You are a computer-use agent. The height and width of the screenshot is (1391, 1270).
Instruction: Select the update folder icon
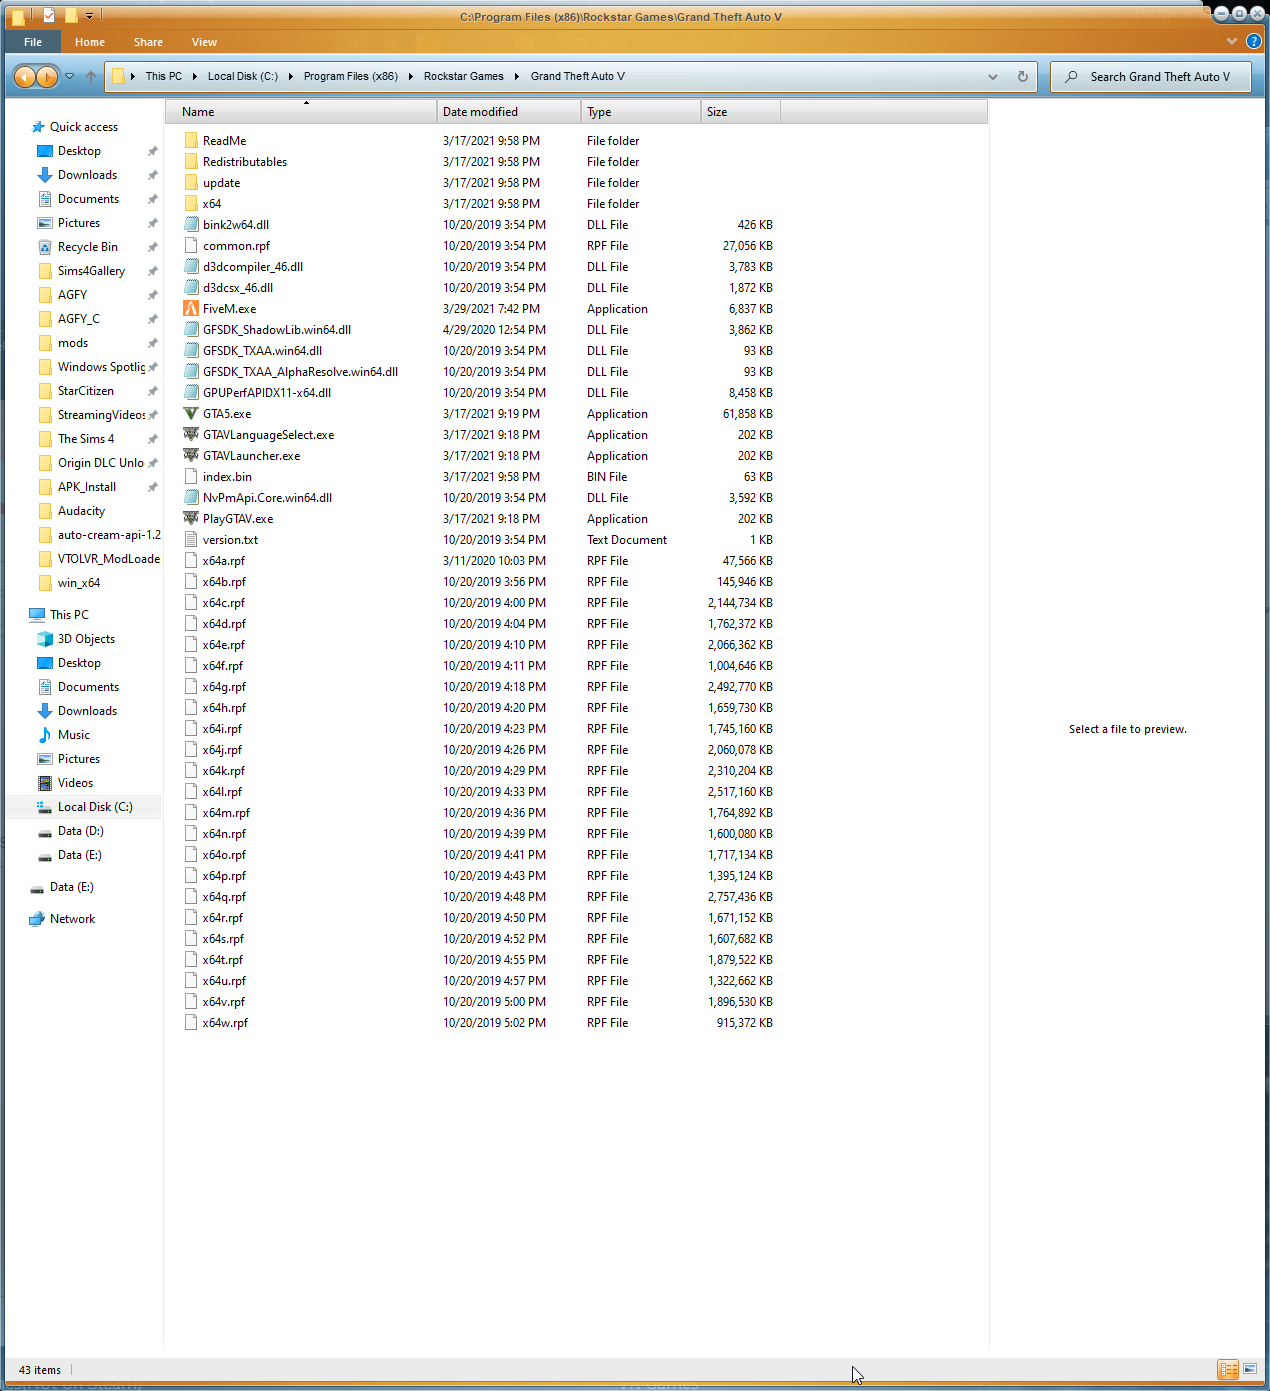click(191, 183)
